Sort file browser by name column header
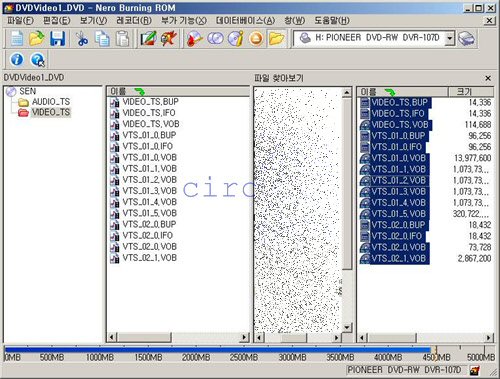Image resolution: width=500 pixels, height=379 pixels. click(x=402, y=92)
